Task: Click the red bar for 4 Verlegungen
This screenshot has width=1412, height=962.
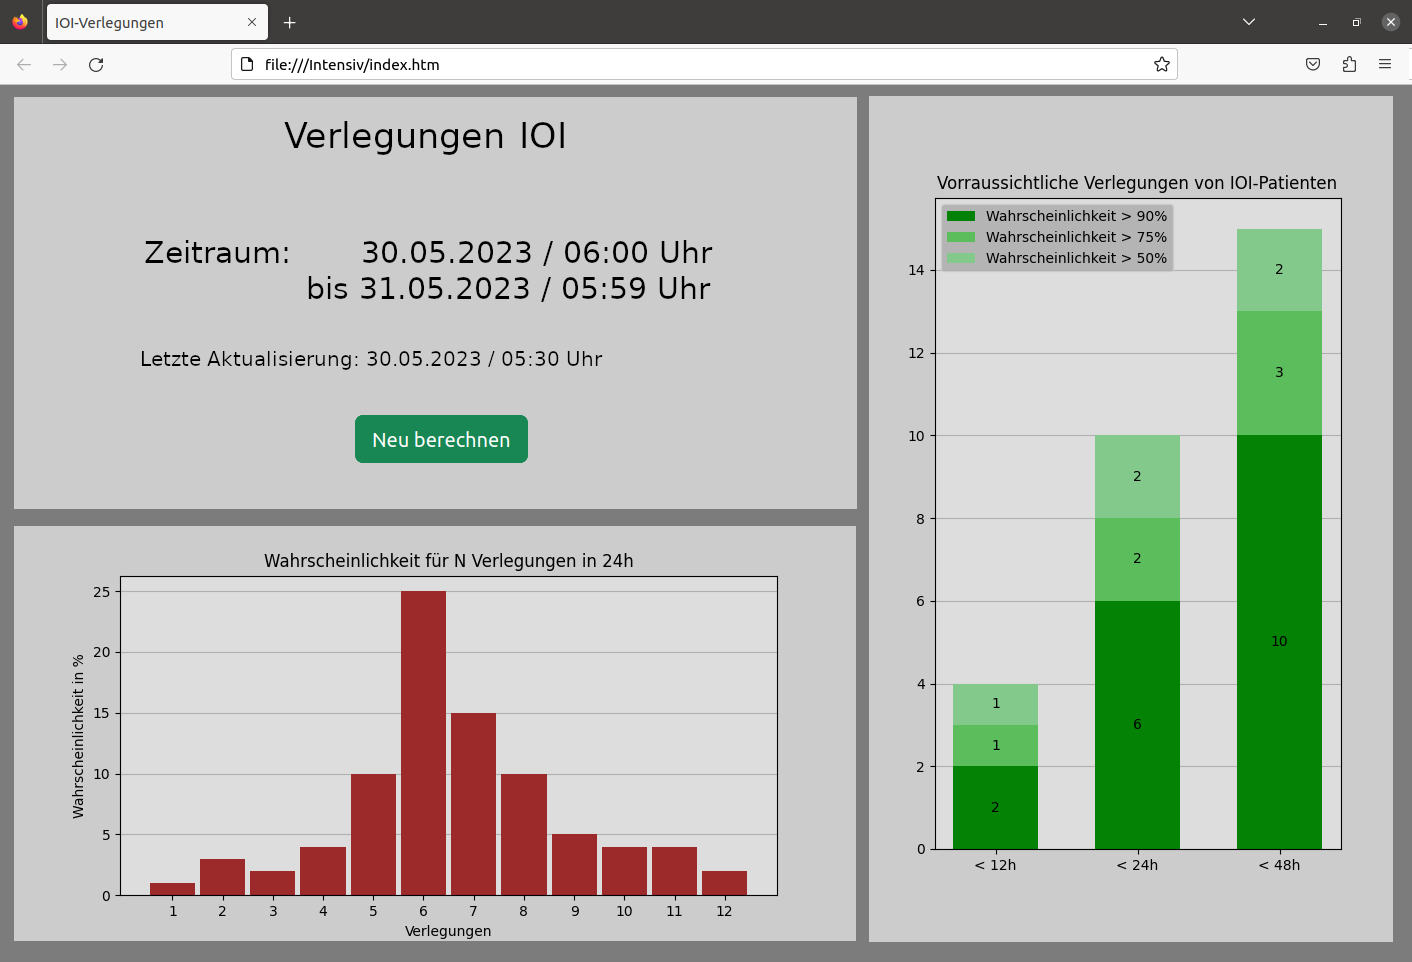Action: (x=323, y=871)
